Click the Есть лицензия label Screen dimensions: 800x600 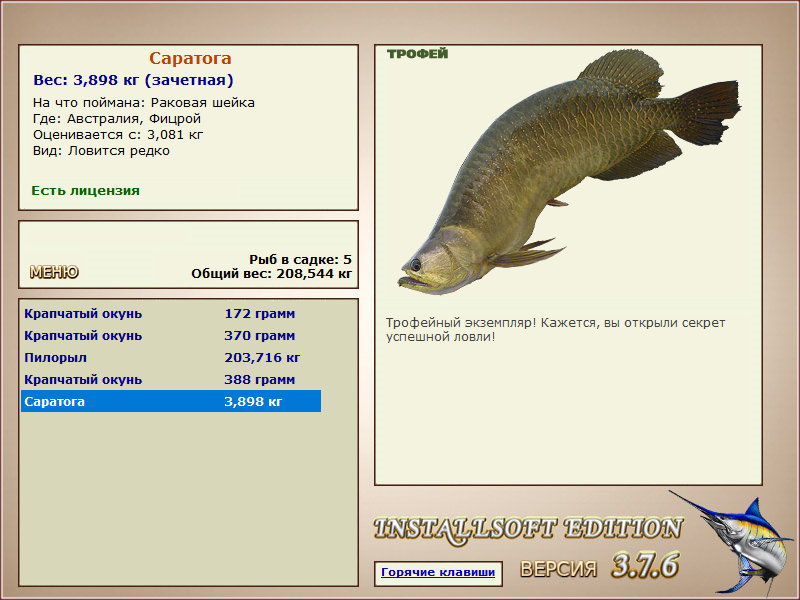click(86, 191)
